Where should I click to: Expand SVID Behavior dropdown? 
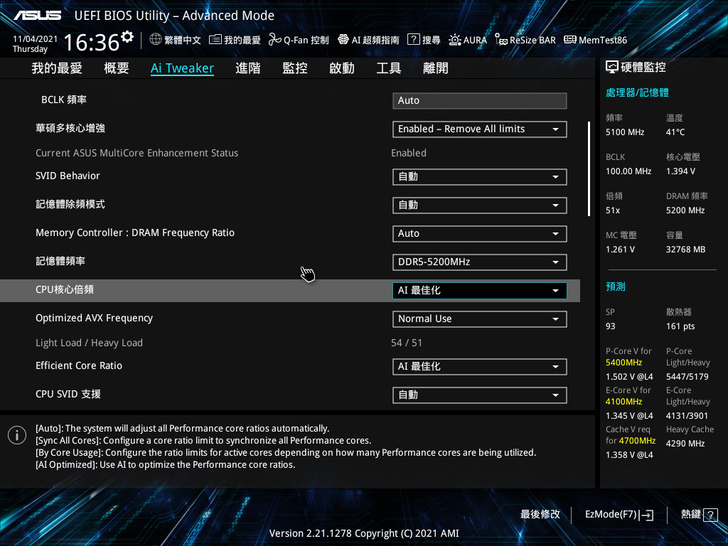pos(480,176)
